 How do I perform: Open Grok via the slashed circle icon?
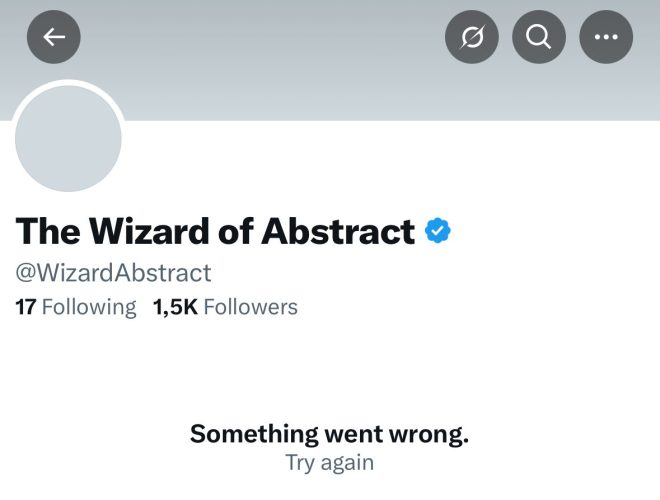pyautogui.click(x=472, y=37)
